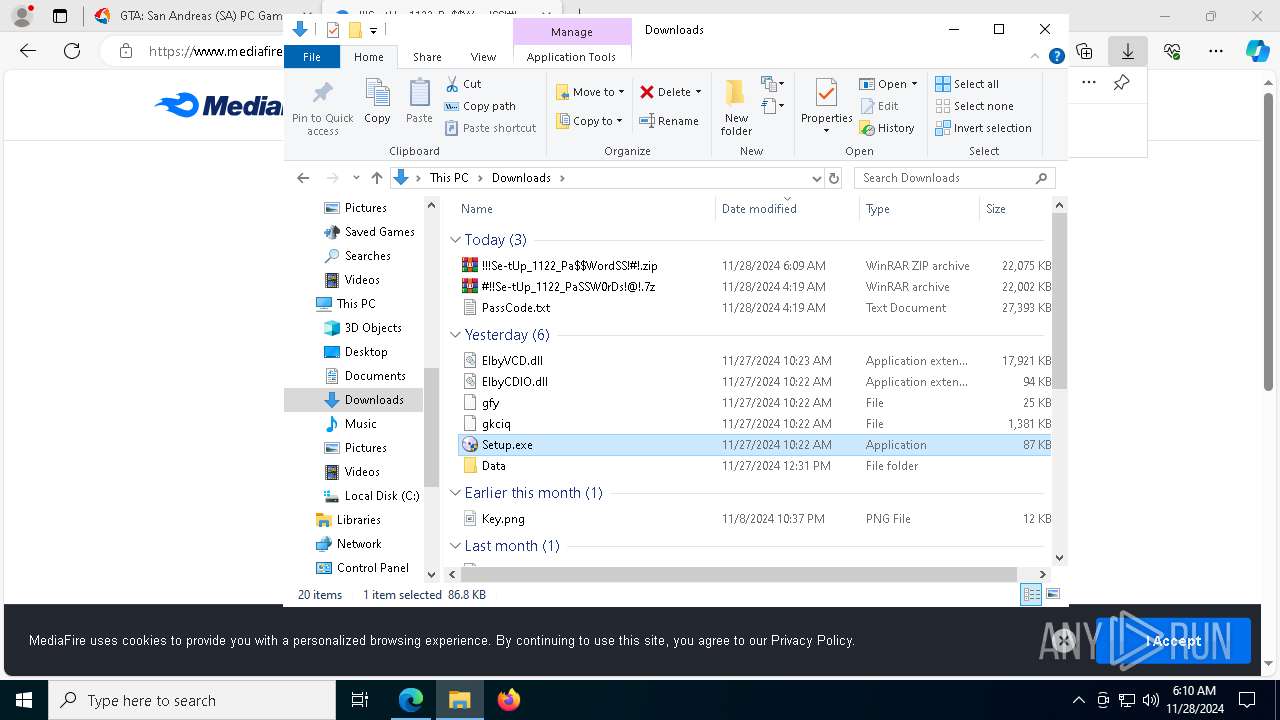Switch to large icons view in status bar
Screen dimensions: 1280x720
coord(1052,594)
